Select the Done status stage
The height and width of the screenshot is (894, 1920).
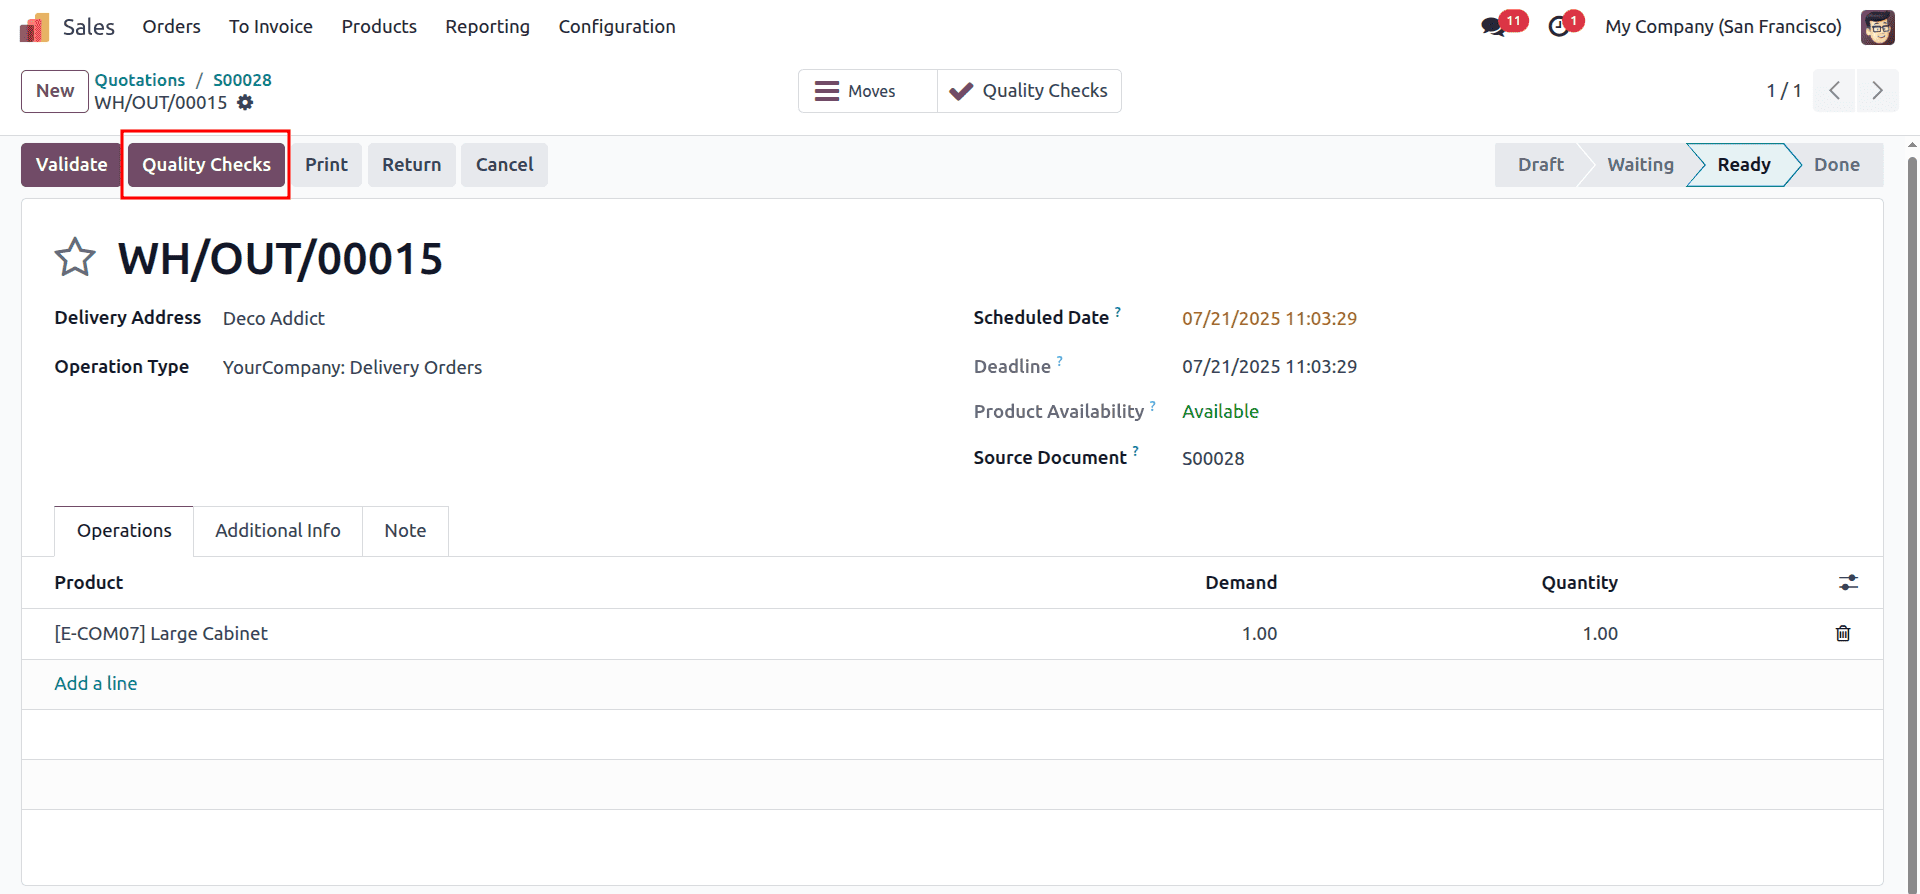[1837, 165]
